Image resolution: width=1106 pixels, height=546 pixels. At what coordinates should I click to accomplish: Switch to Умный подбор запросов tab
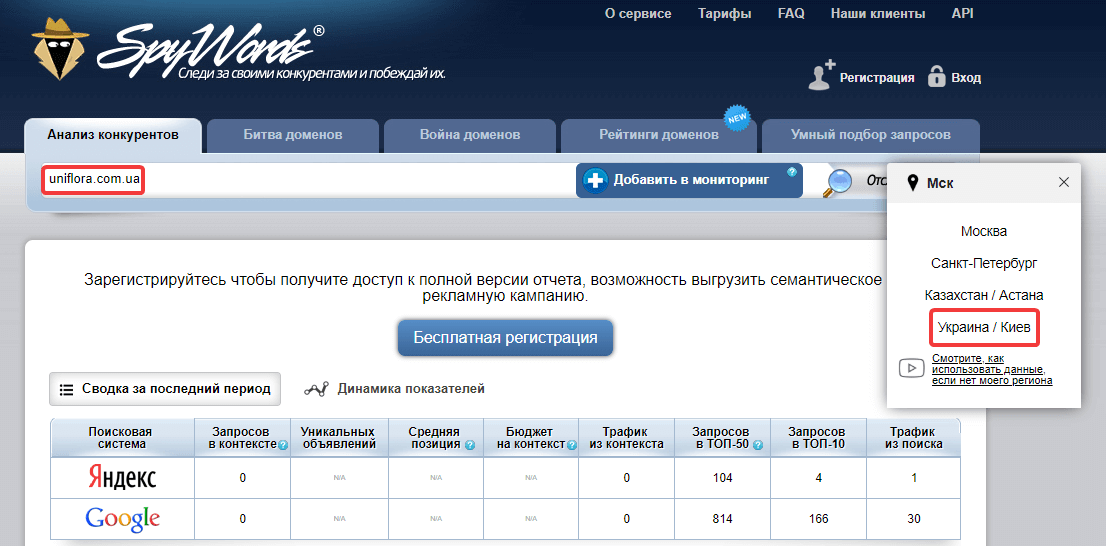click(x=870, y=135)
